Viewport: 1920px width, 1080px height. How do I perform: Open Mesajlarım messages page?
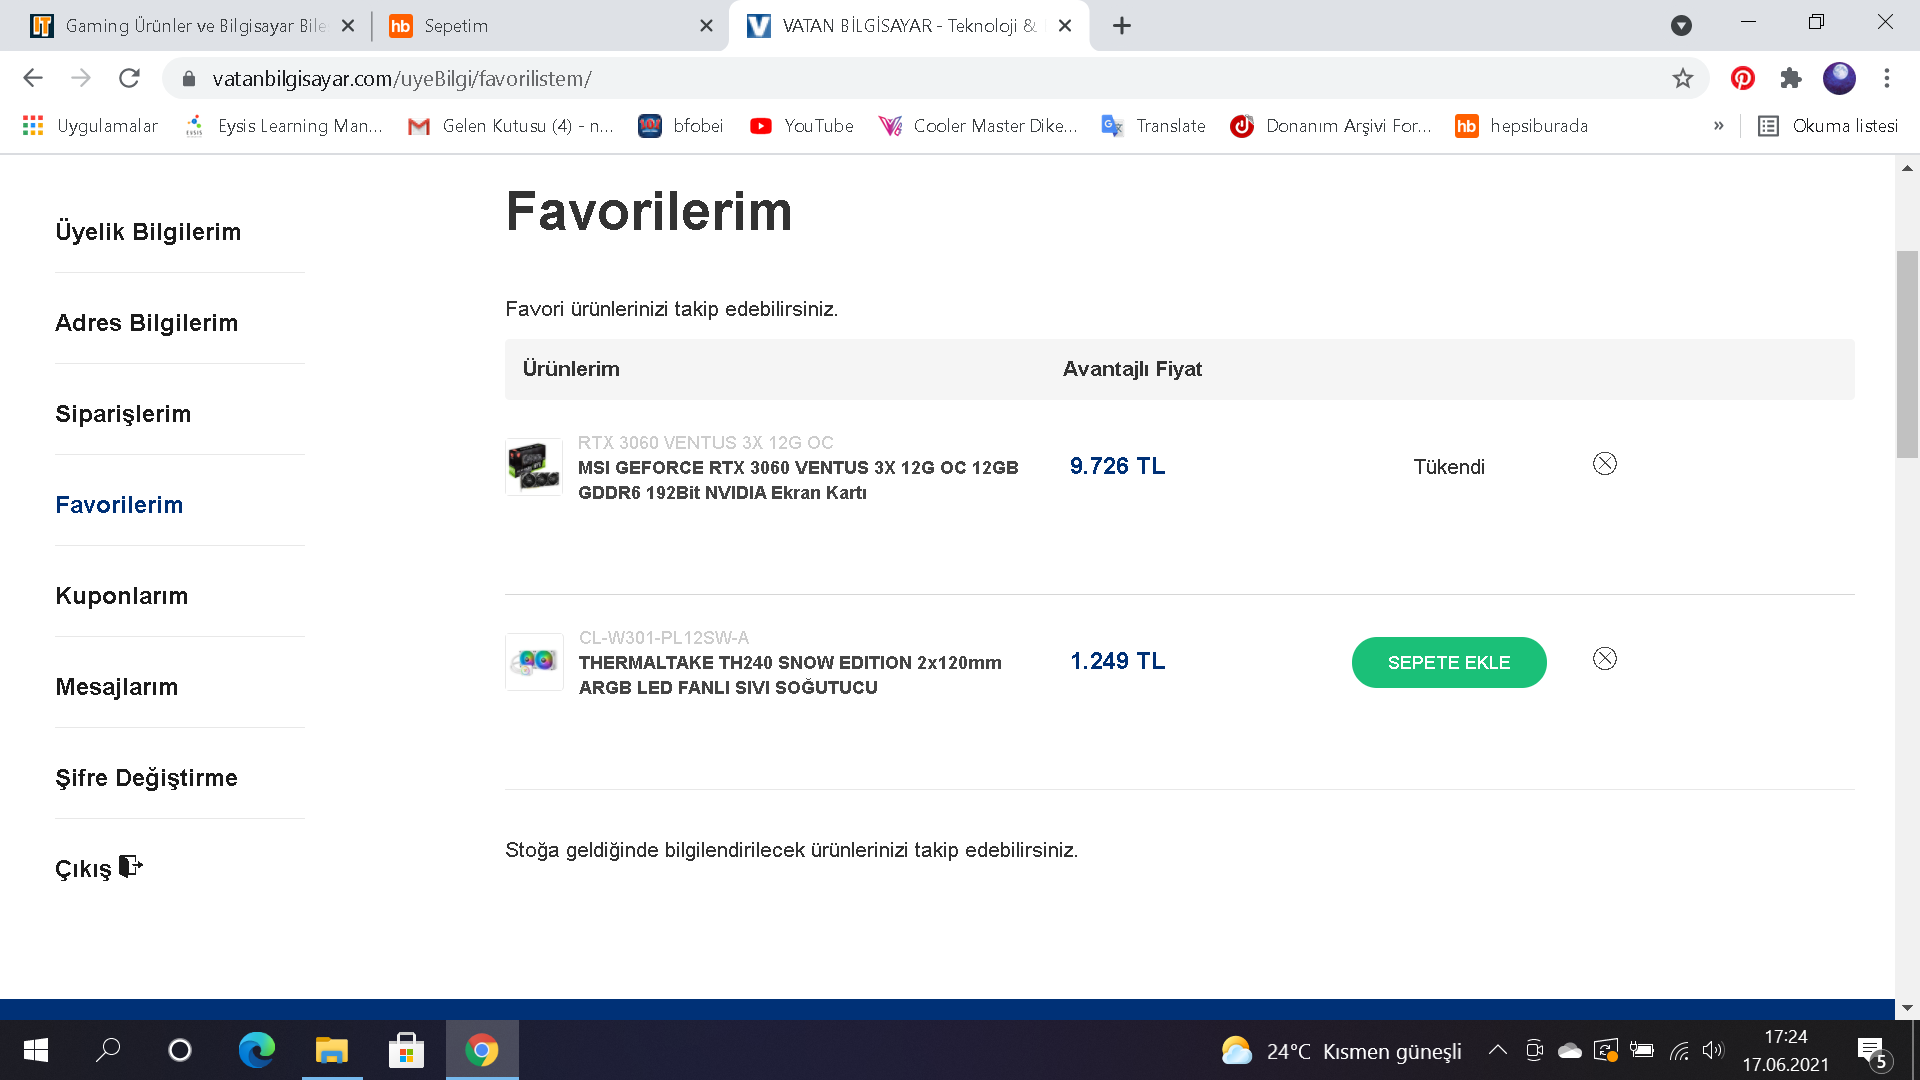pos(117,687)
